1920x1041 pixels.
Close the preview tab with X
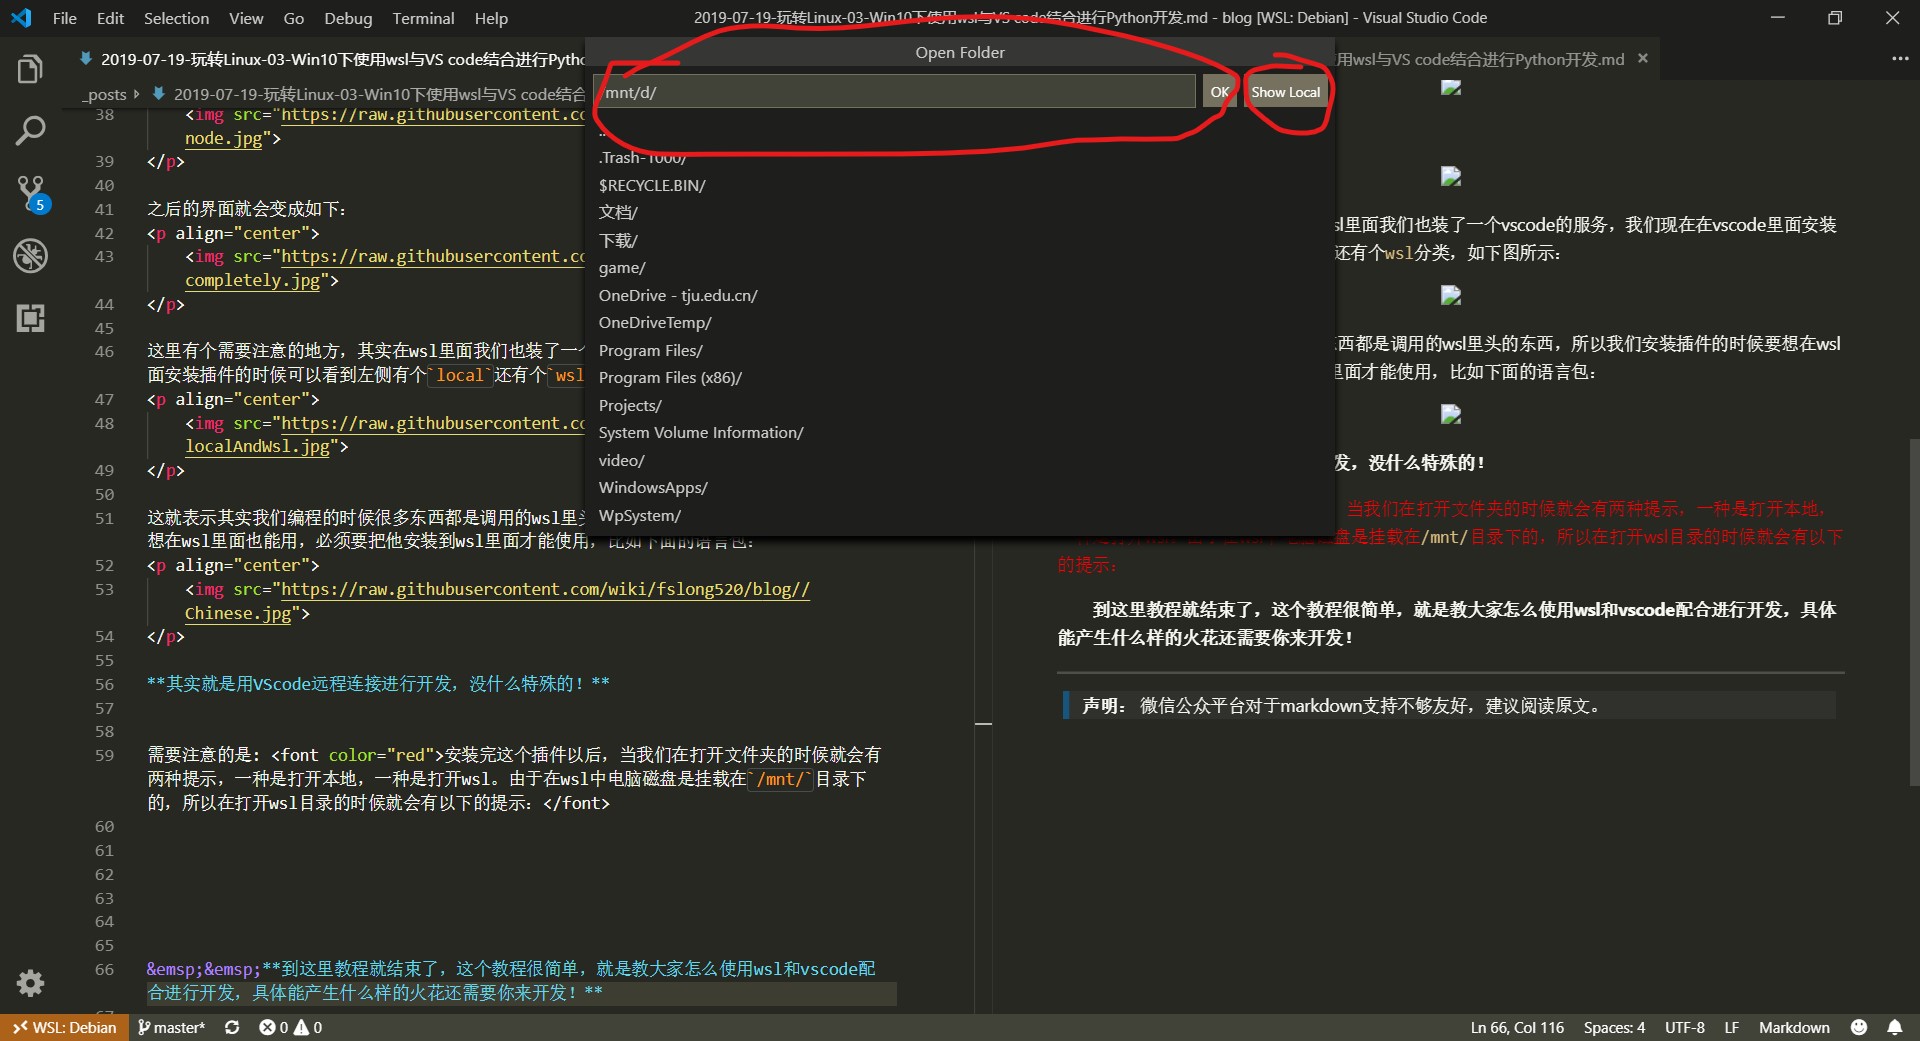[1642, 59]
